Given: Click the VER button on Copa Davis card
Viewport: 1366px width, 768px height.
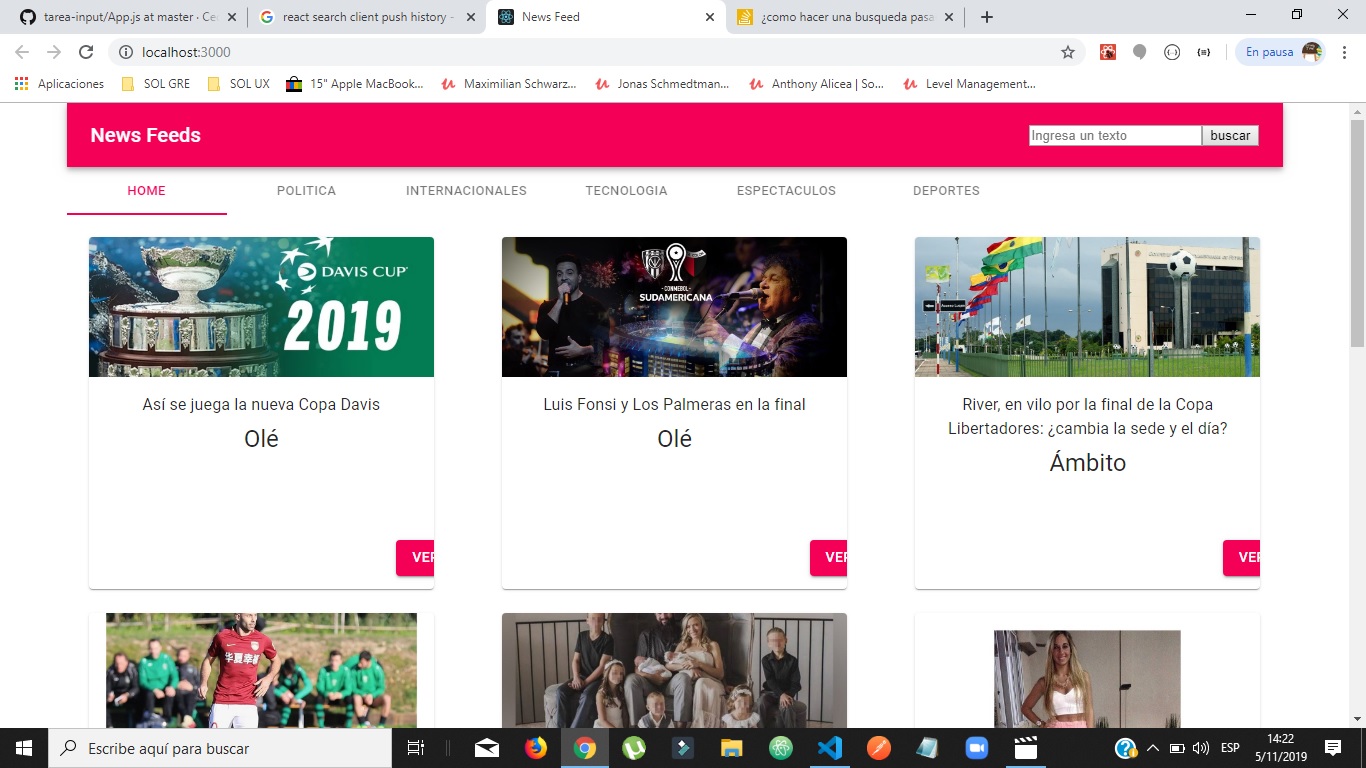Looking at the screenshot, I should pos(415,558).
